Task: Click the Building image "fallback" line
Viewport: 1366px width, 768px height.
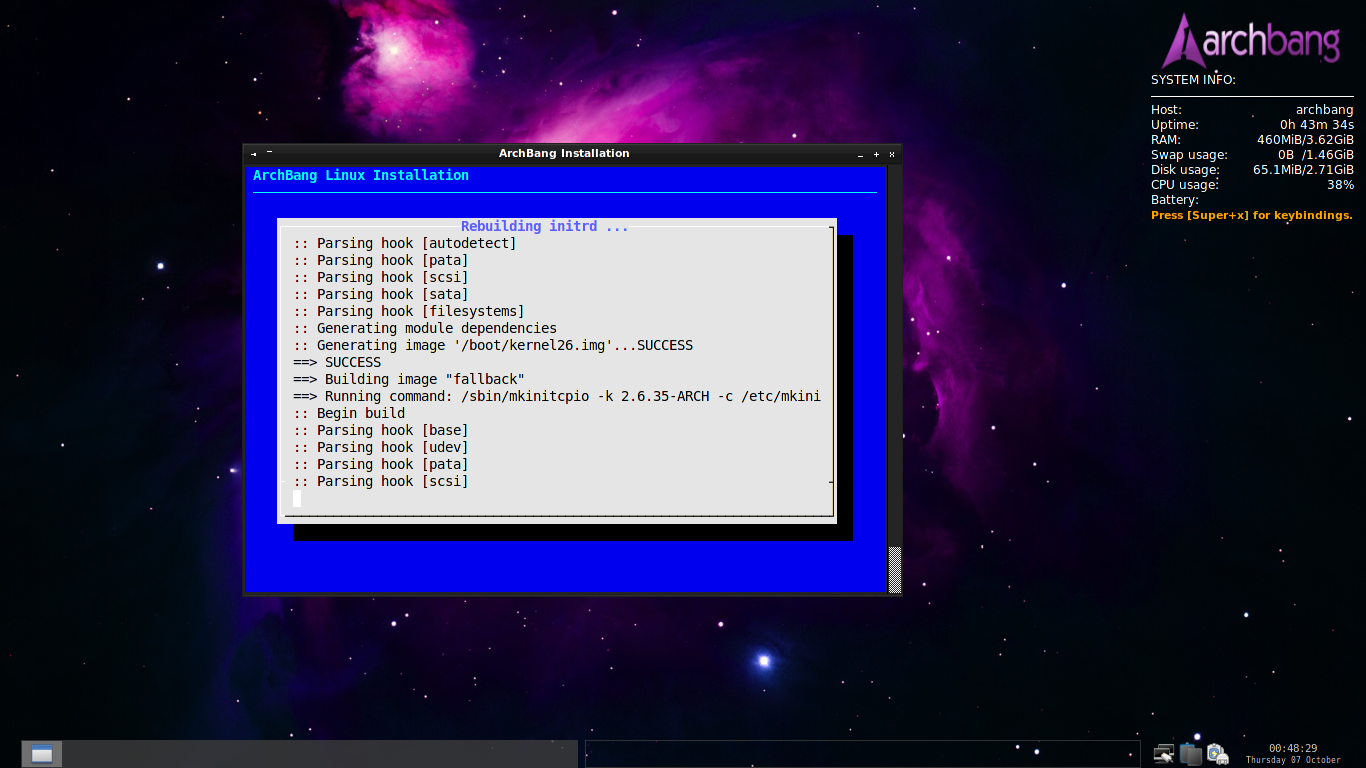Action: click(x=409, y=379)
